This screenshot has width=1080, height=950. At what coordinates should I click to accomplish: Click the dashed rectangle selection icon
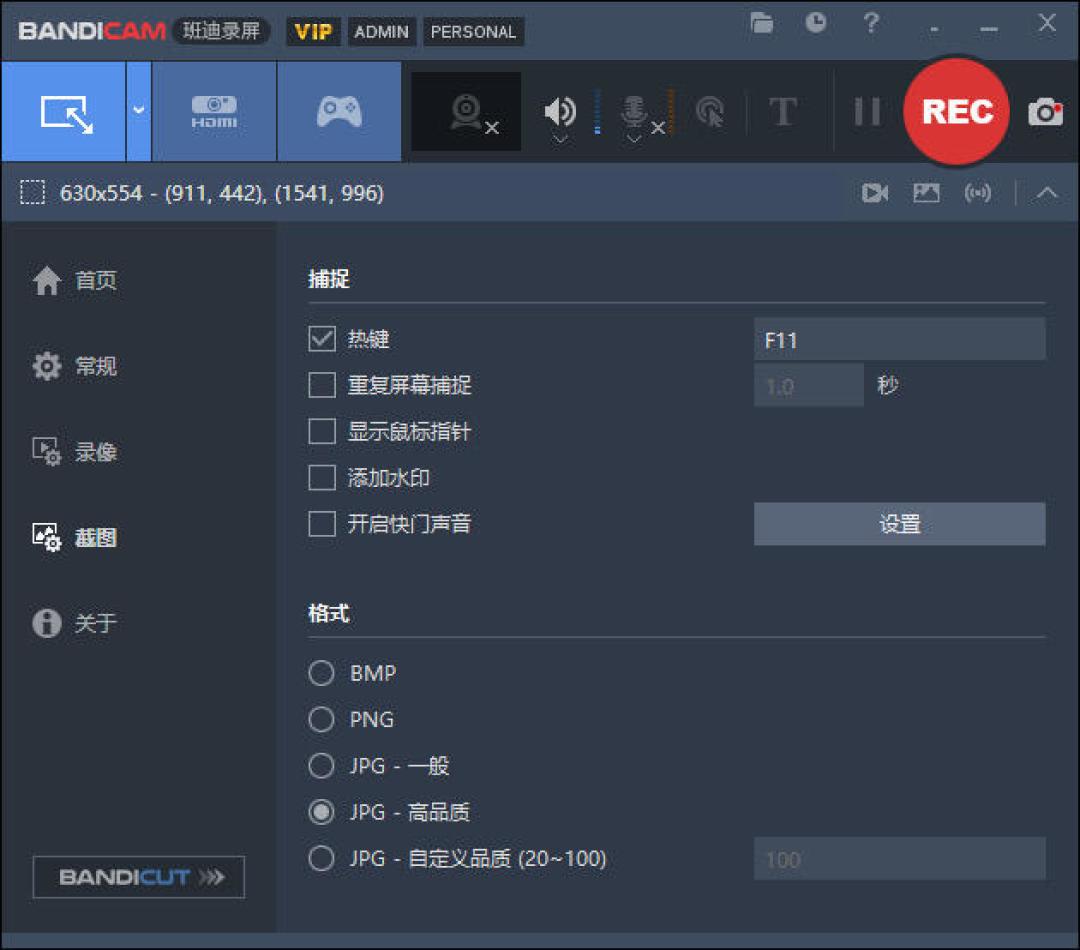[32, 193]
